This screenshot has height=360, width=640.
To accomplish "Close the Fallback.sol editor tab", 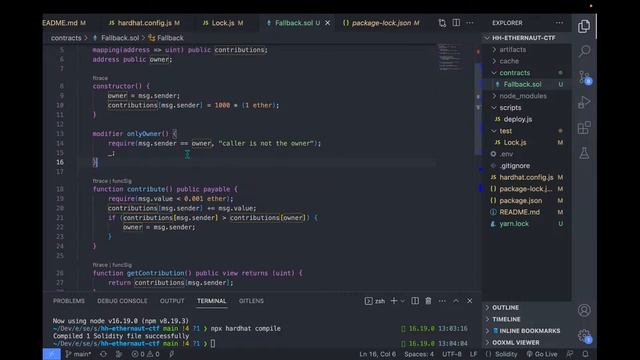I will 327,23.
